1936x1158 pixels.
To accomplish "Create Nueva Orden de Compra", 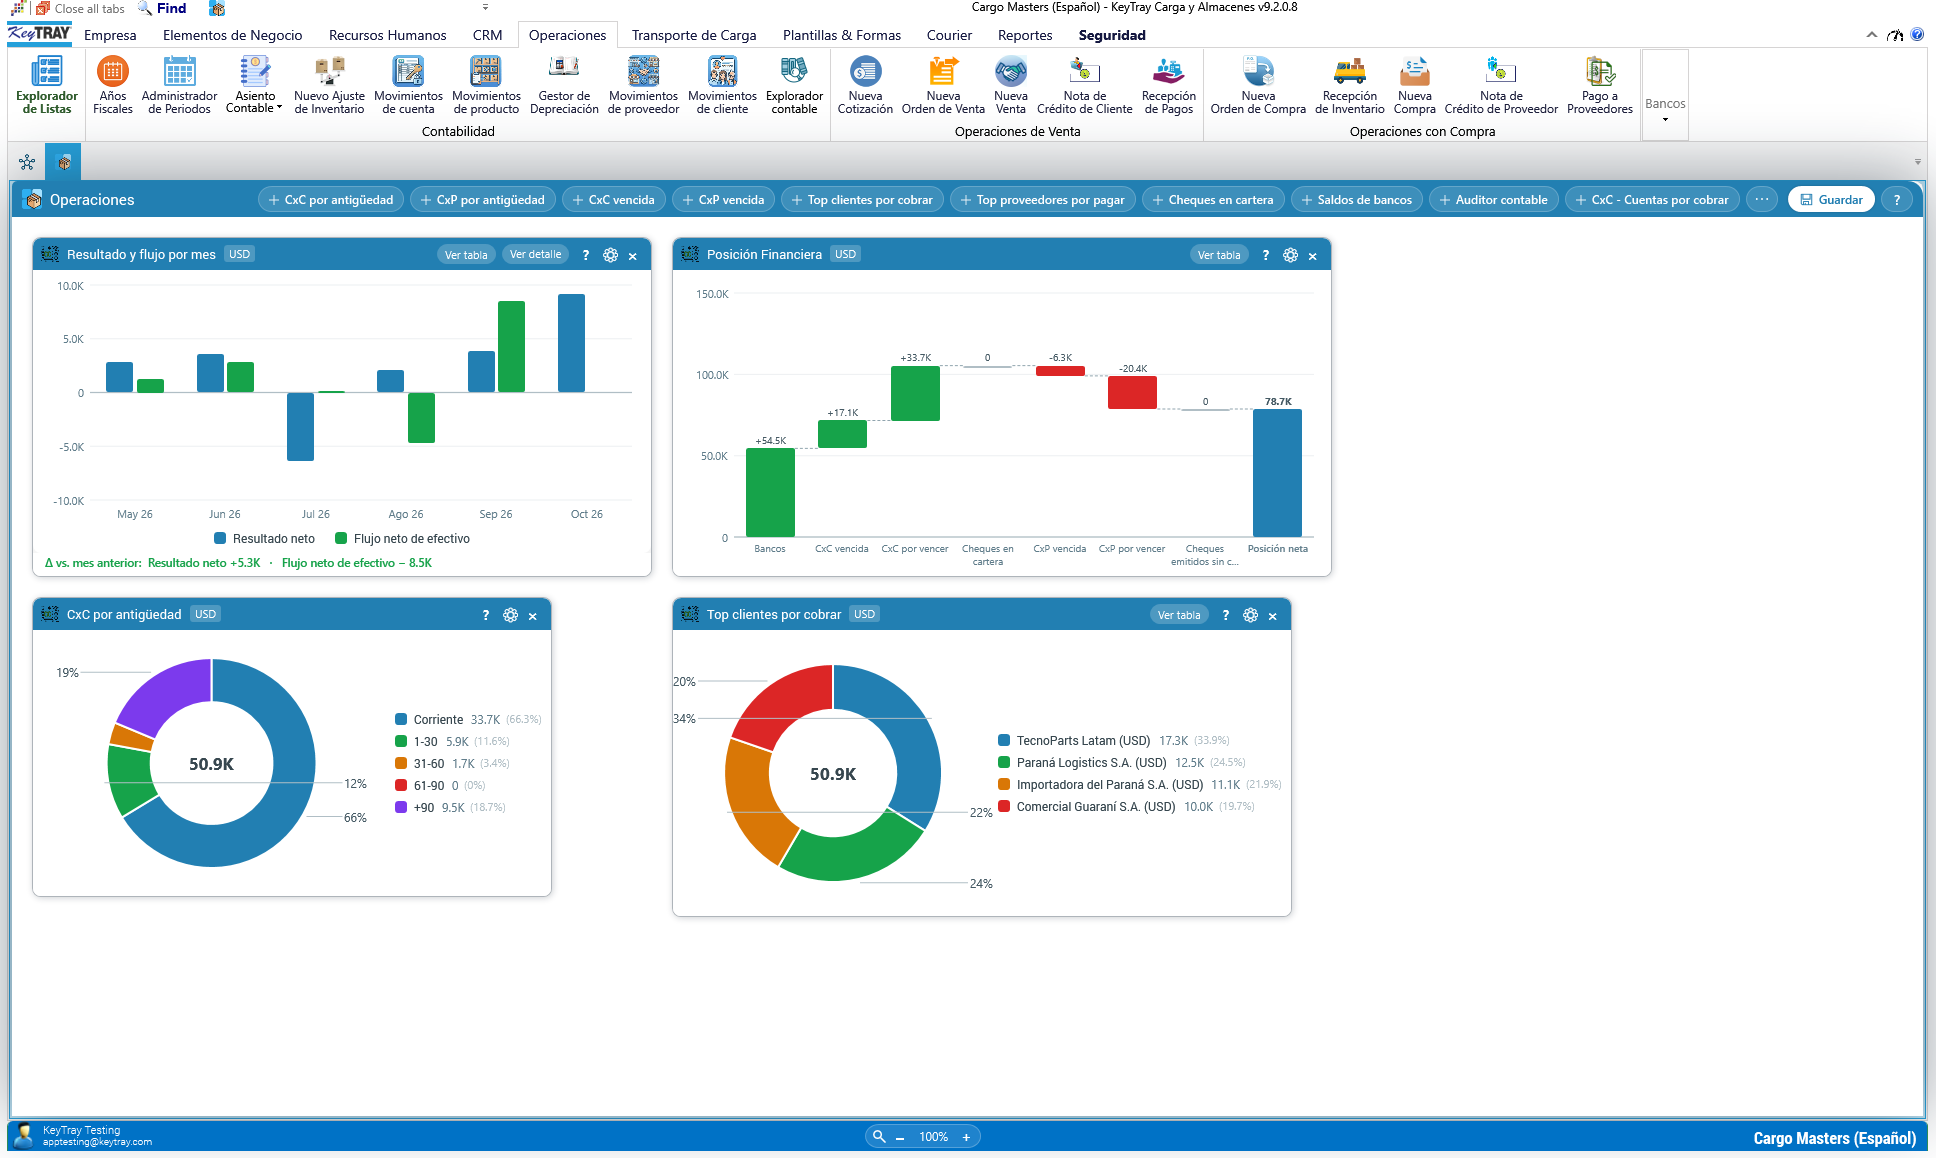I will (1258, 86).
